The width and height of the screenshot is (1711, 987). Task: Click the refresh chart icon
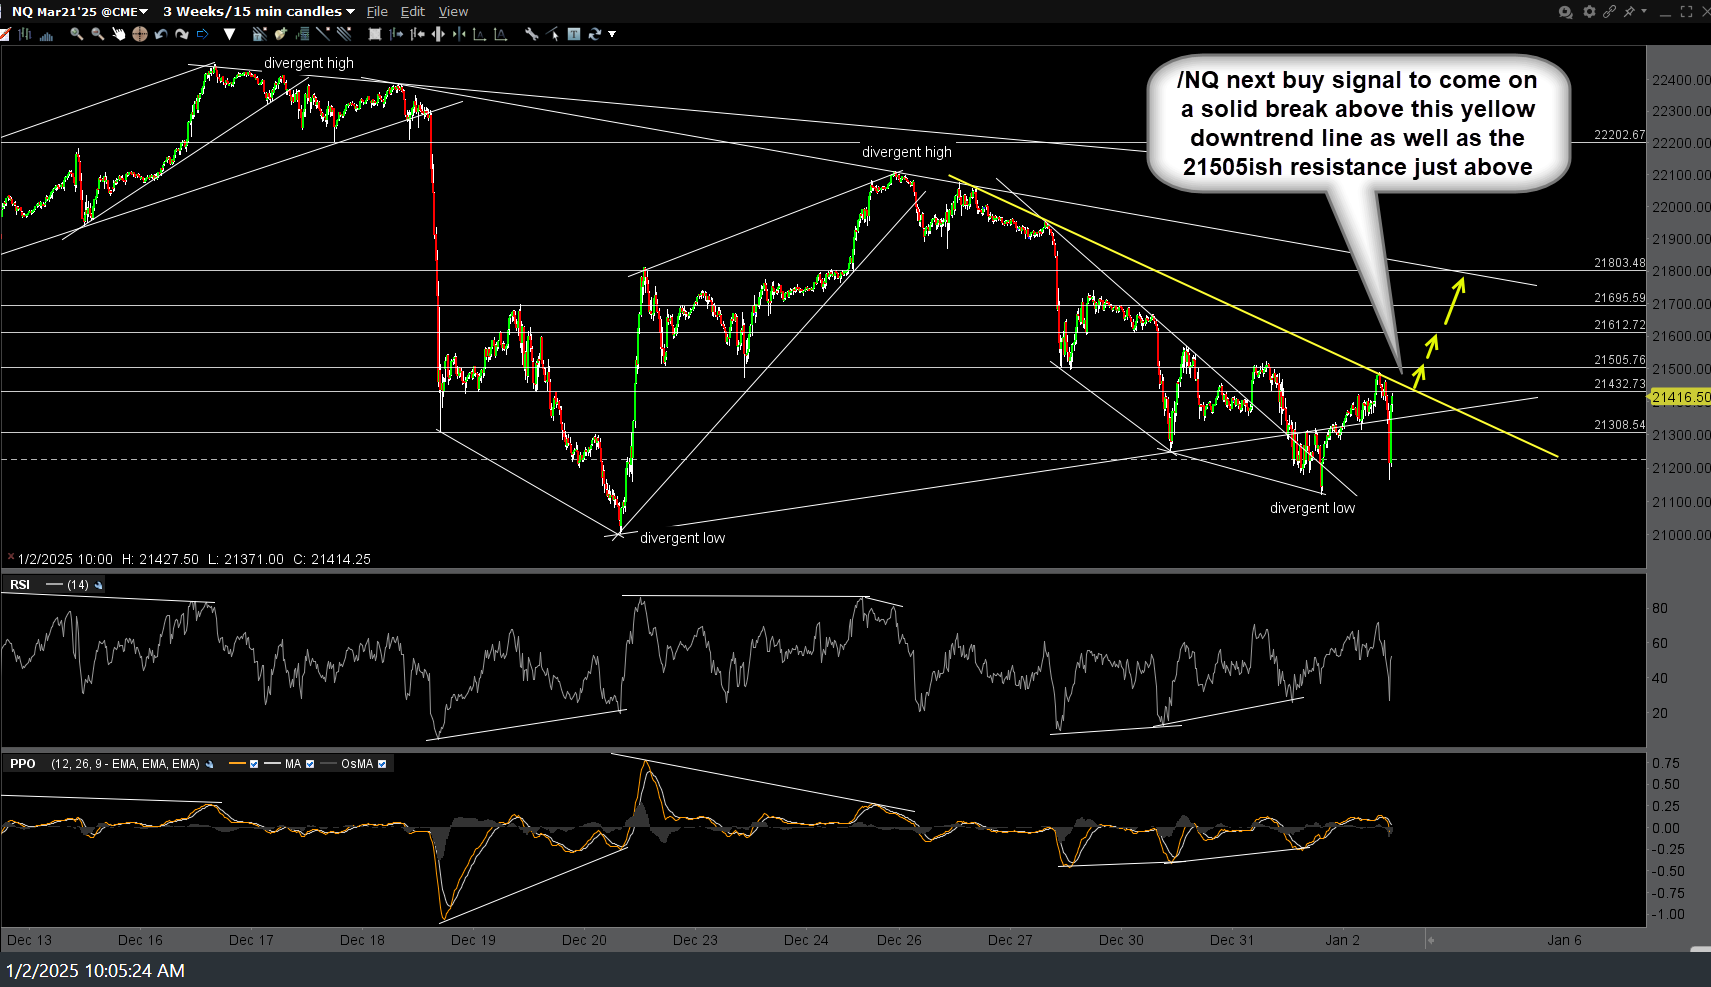595,34
